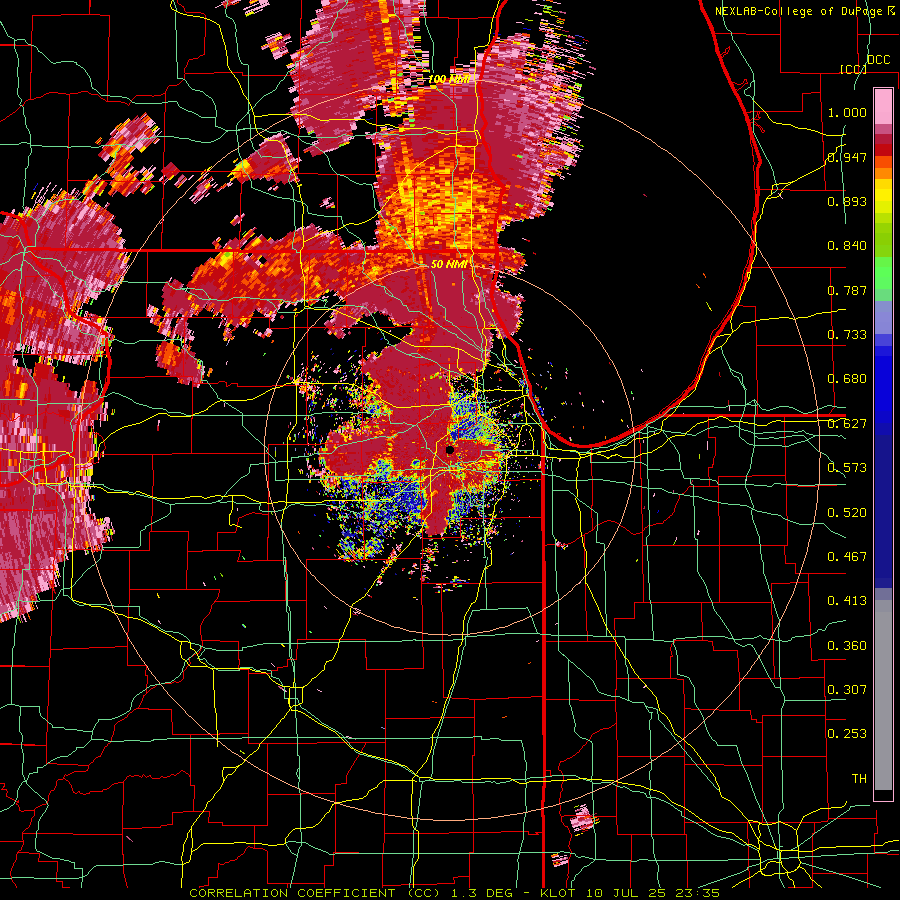Select the 0.840 legend value

click(847, 246)
